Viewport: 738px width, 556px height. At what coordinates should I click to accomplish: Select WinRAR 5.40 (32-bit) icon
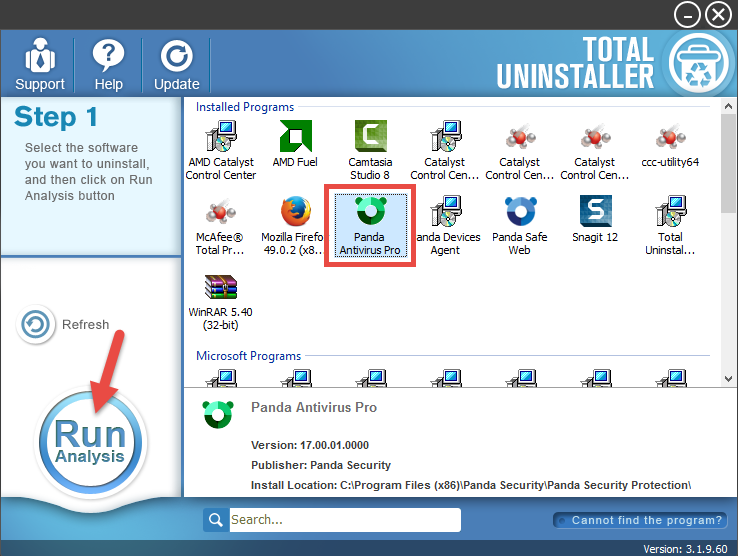click(220, 289)
